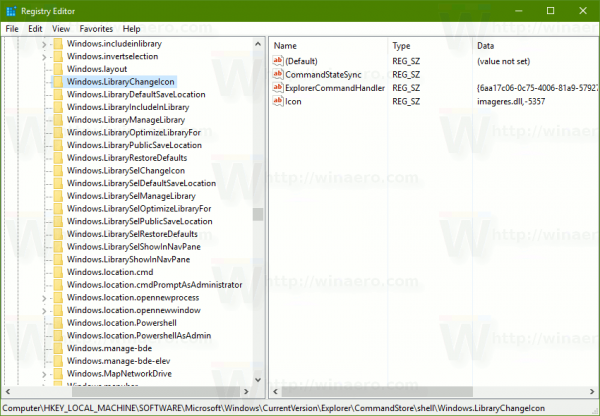The image size is (600, 416).
Task: Select the Windows.location.cmdPromptAsAdministrator key
Action: click(x=155, y=285)
